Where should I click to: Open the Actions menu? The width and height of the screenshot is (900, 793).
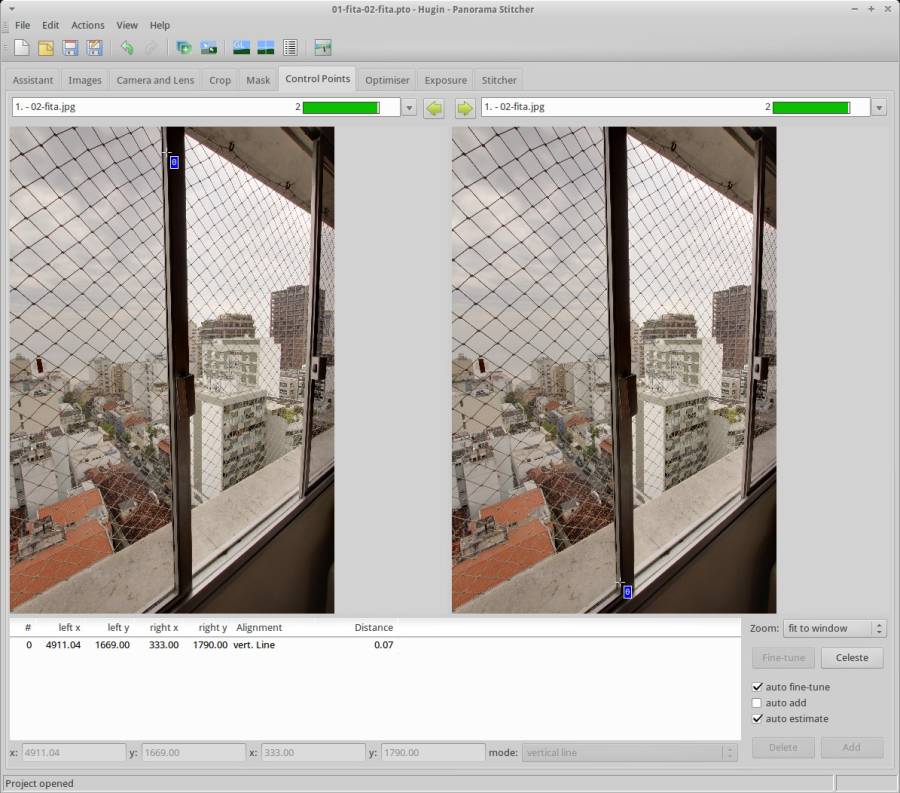[x=87, y=25]
